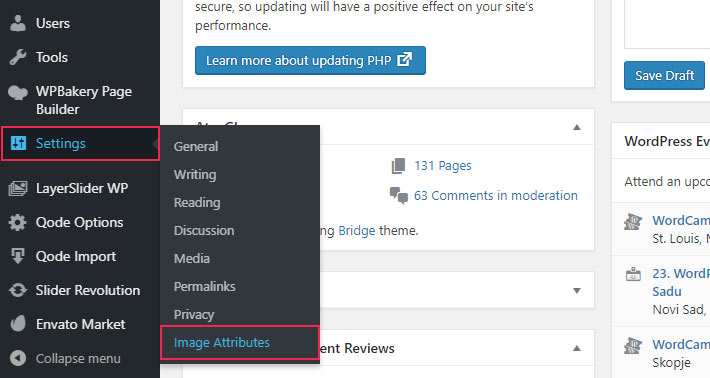This screenshot has width=710, height=378.
Task: Collapse the At a Glance widget arrow
Action: click(x=576, y=127)
